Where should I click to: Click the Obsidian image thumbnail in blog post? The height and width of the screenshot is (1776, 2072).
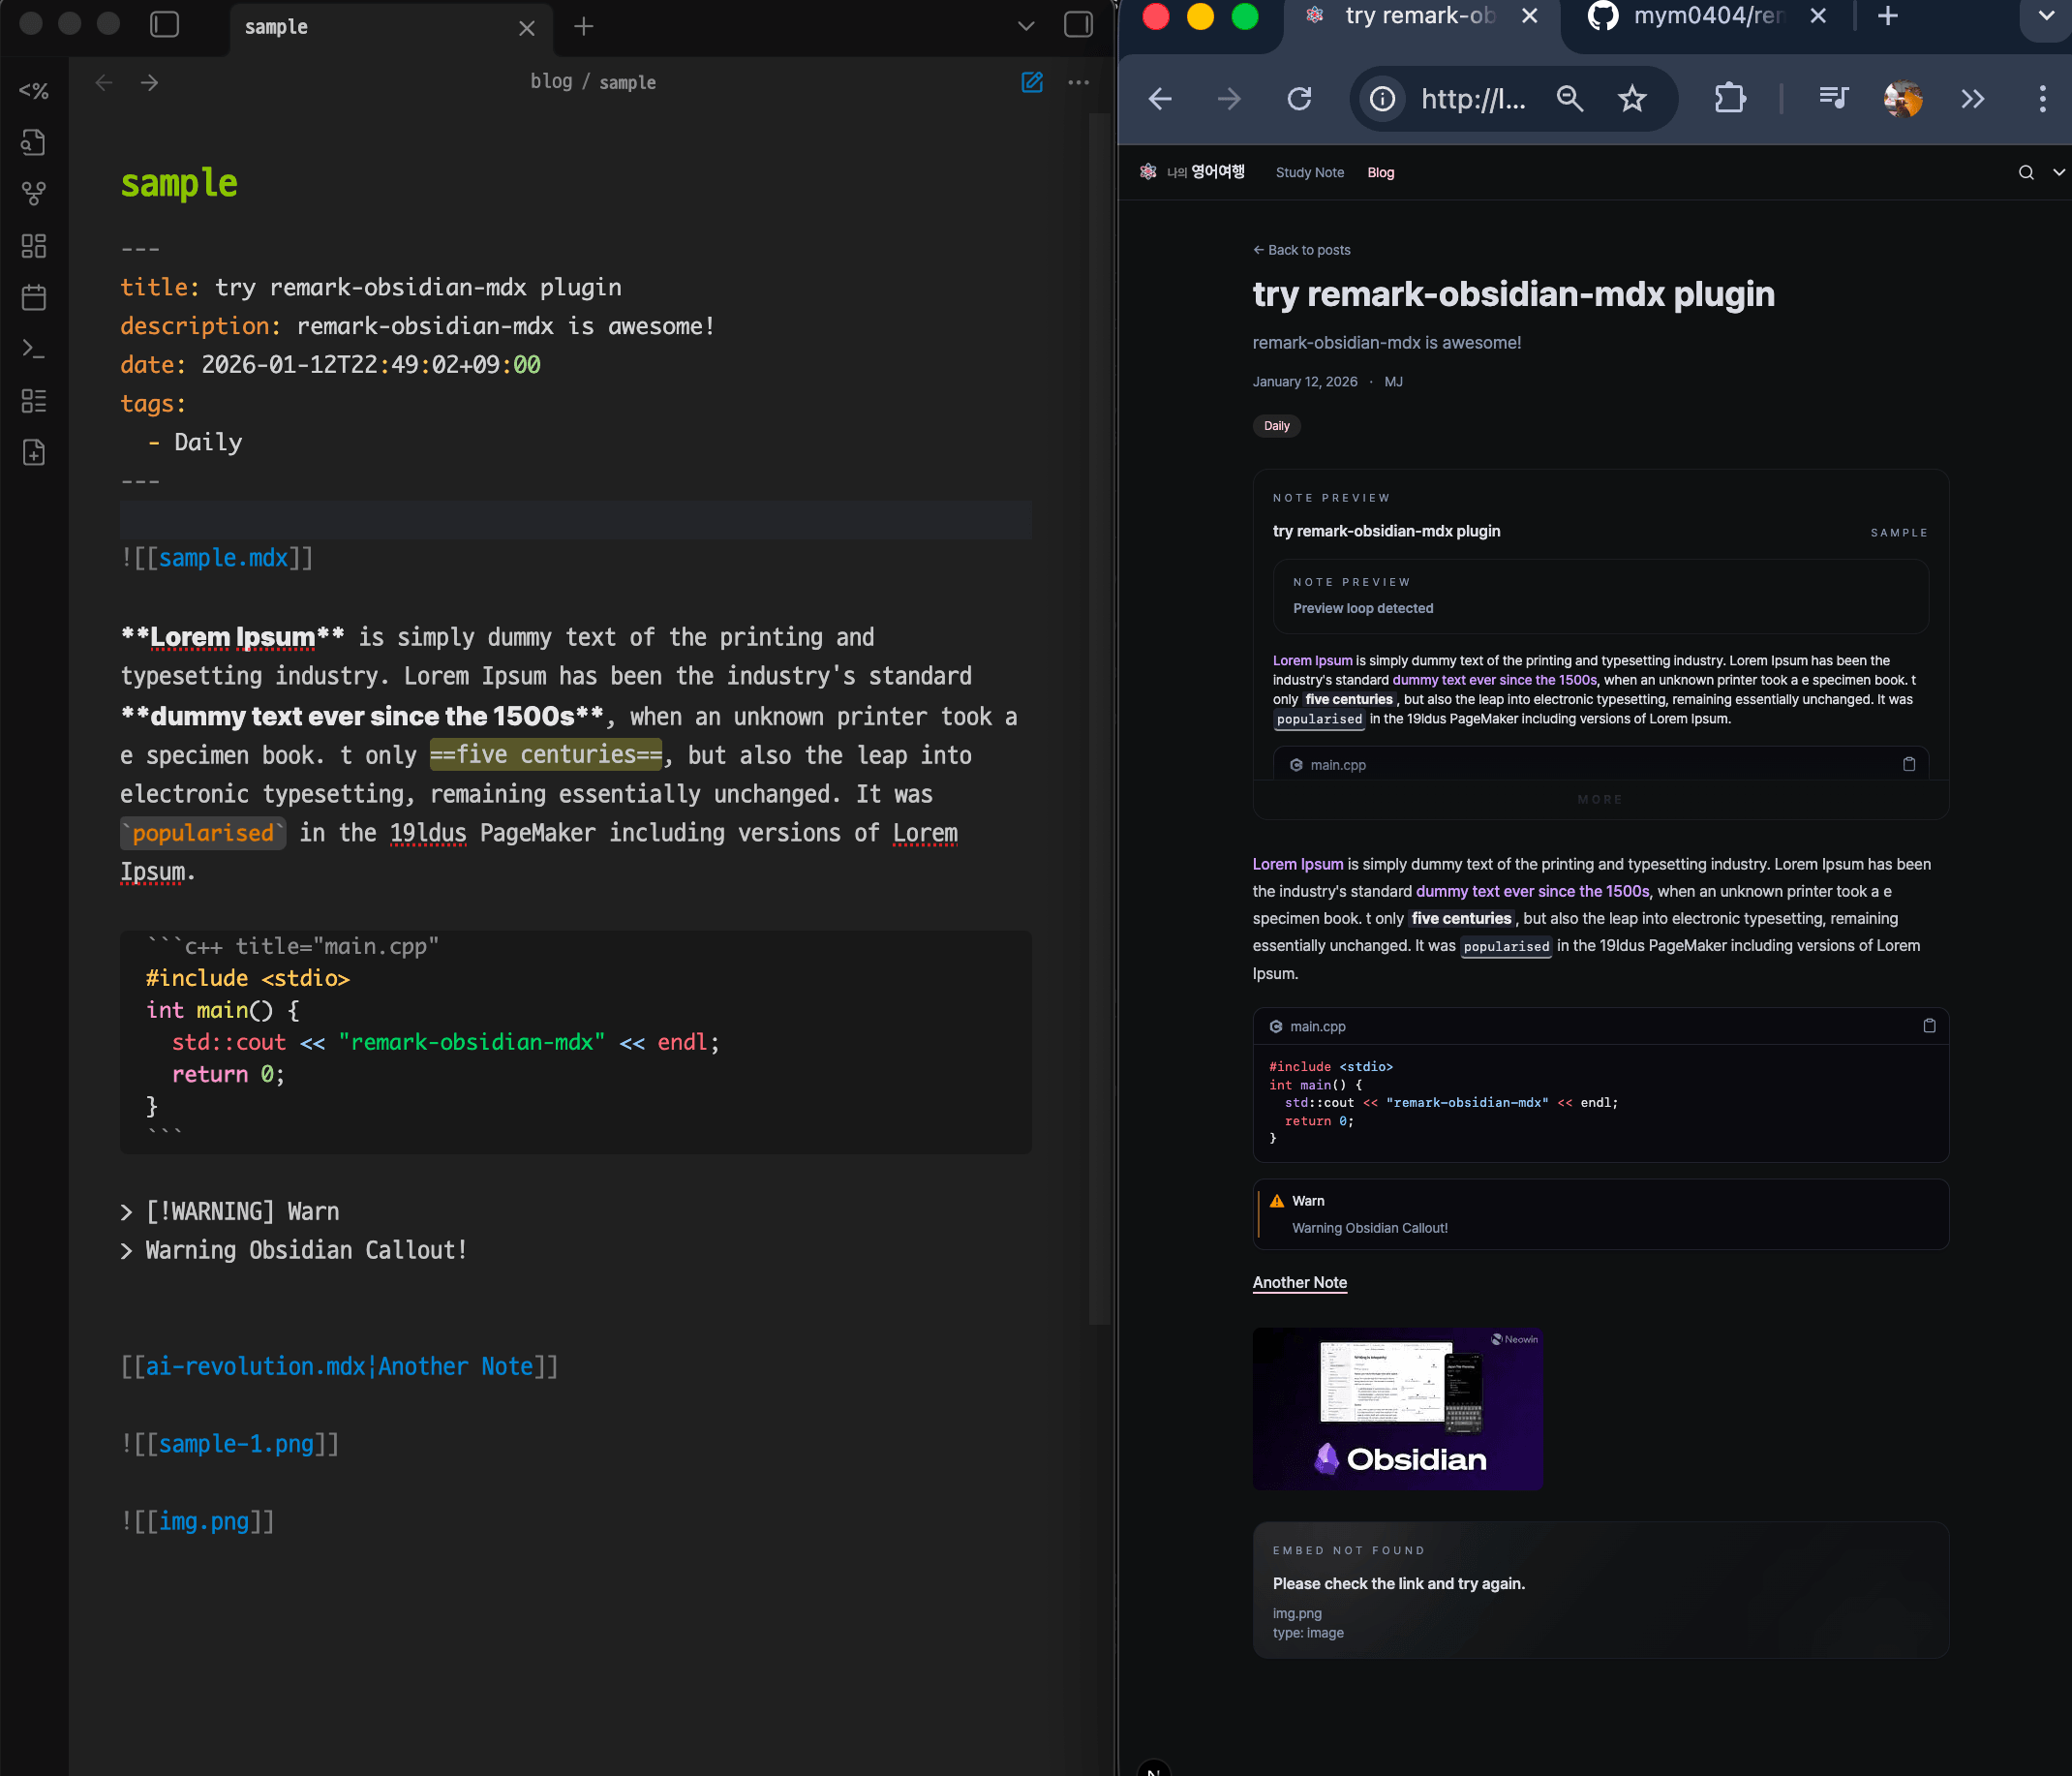click(x=1397, y=1408)
